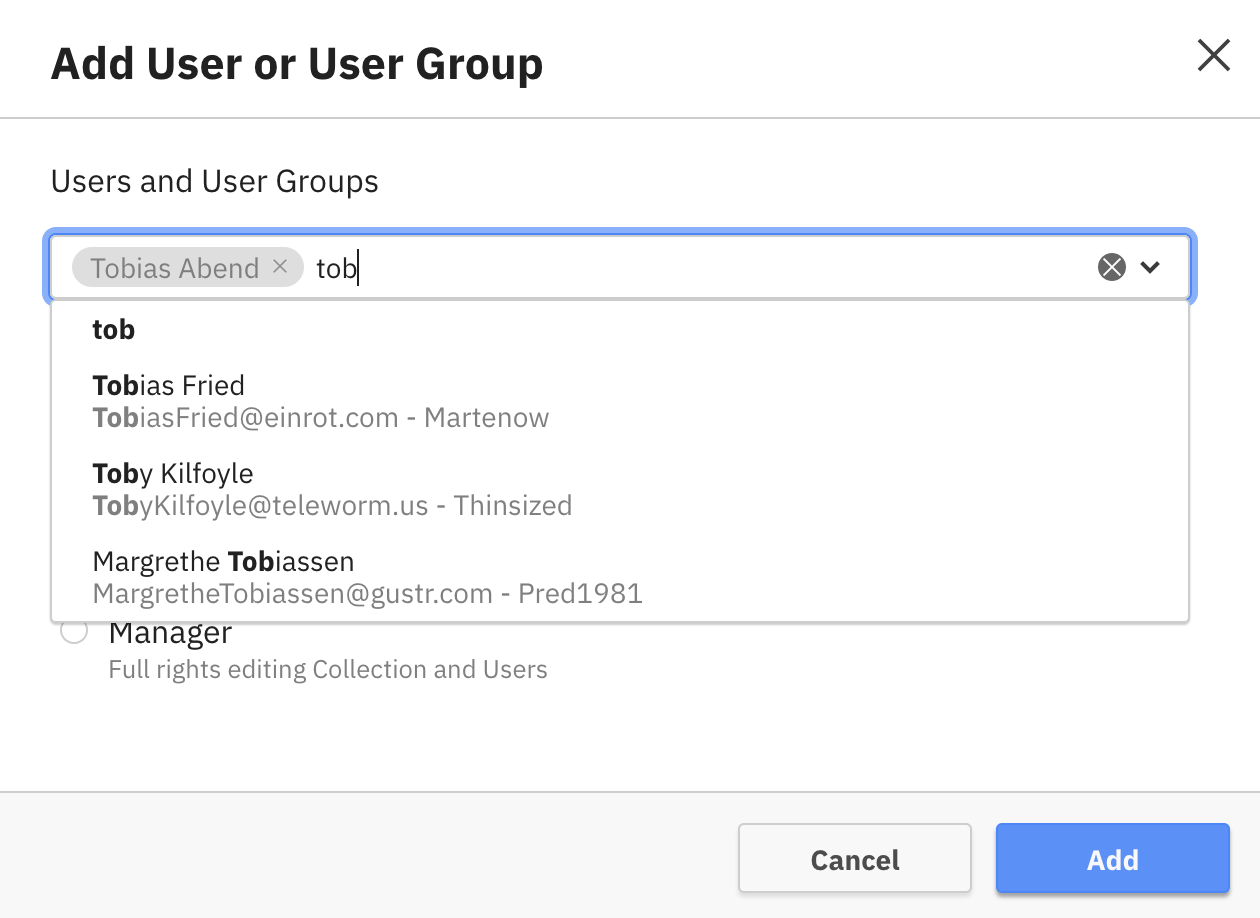Click the blue Add button
The image size is (1260, 918).
point(1112,859)
